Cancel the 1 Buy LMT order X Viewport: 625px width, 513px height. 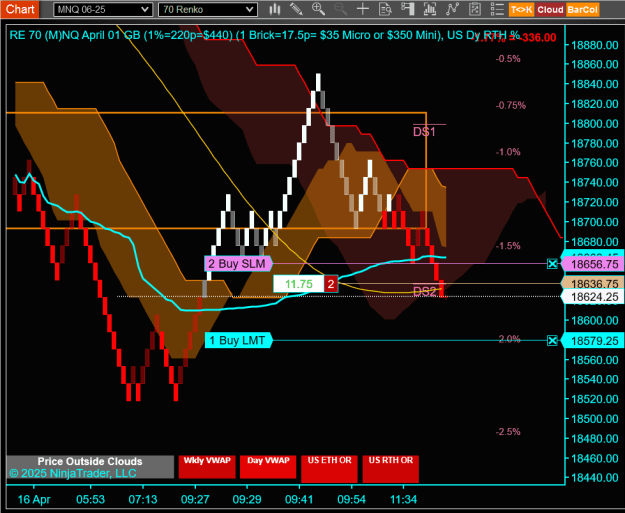tap(552, 341)
